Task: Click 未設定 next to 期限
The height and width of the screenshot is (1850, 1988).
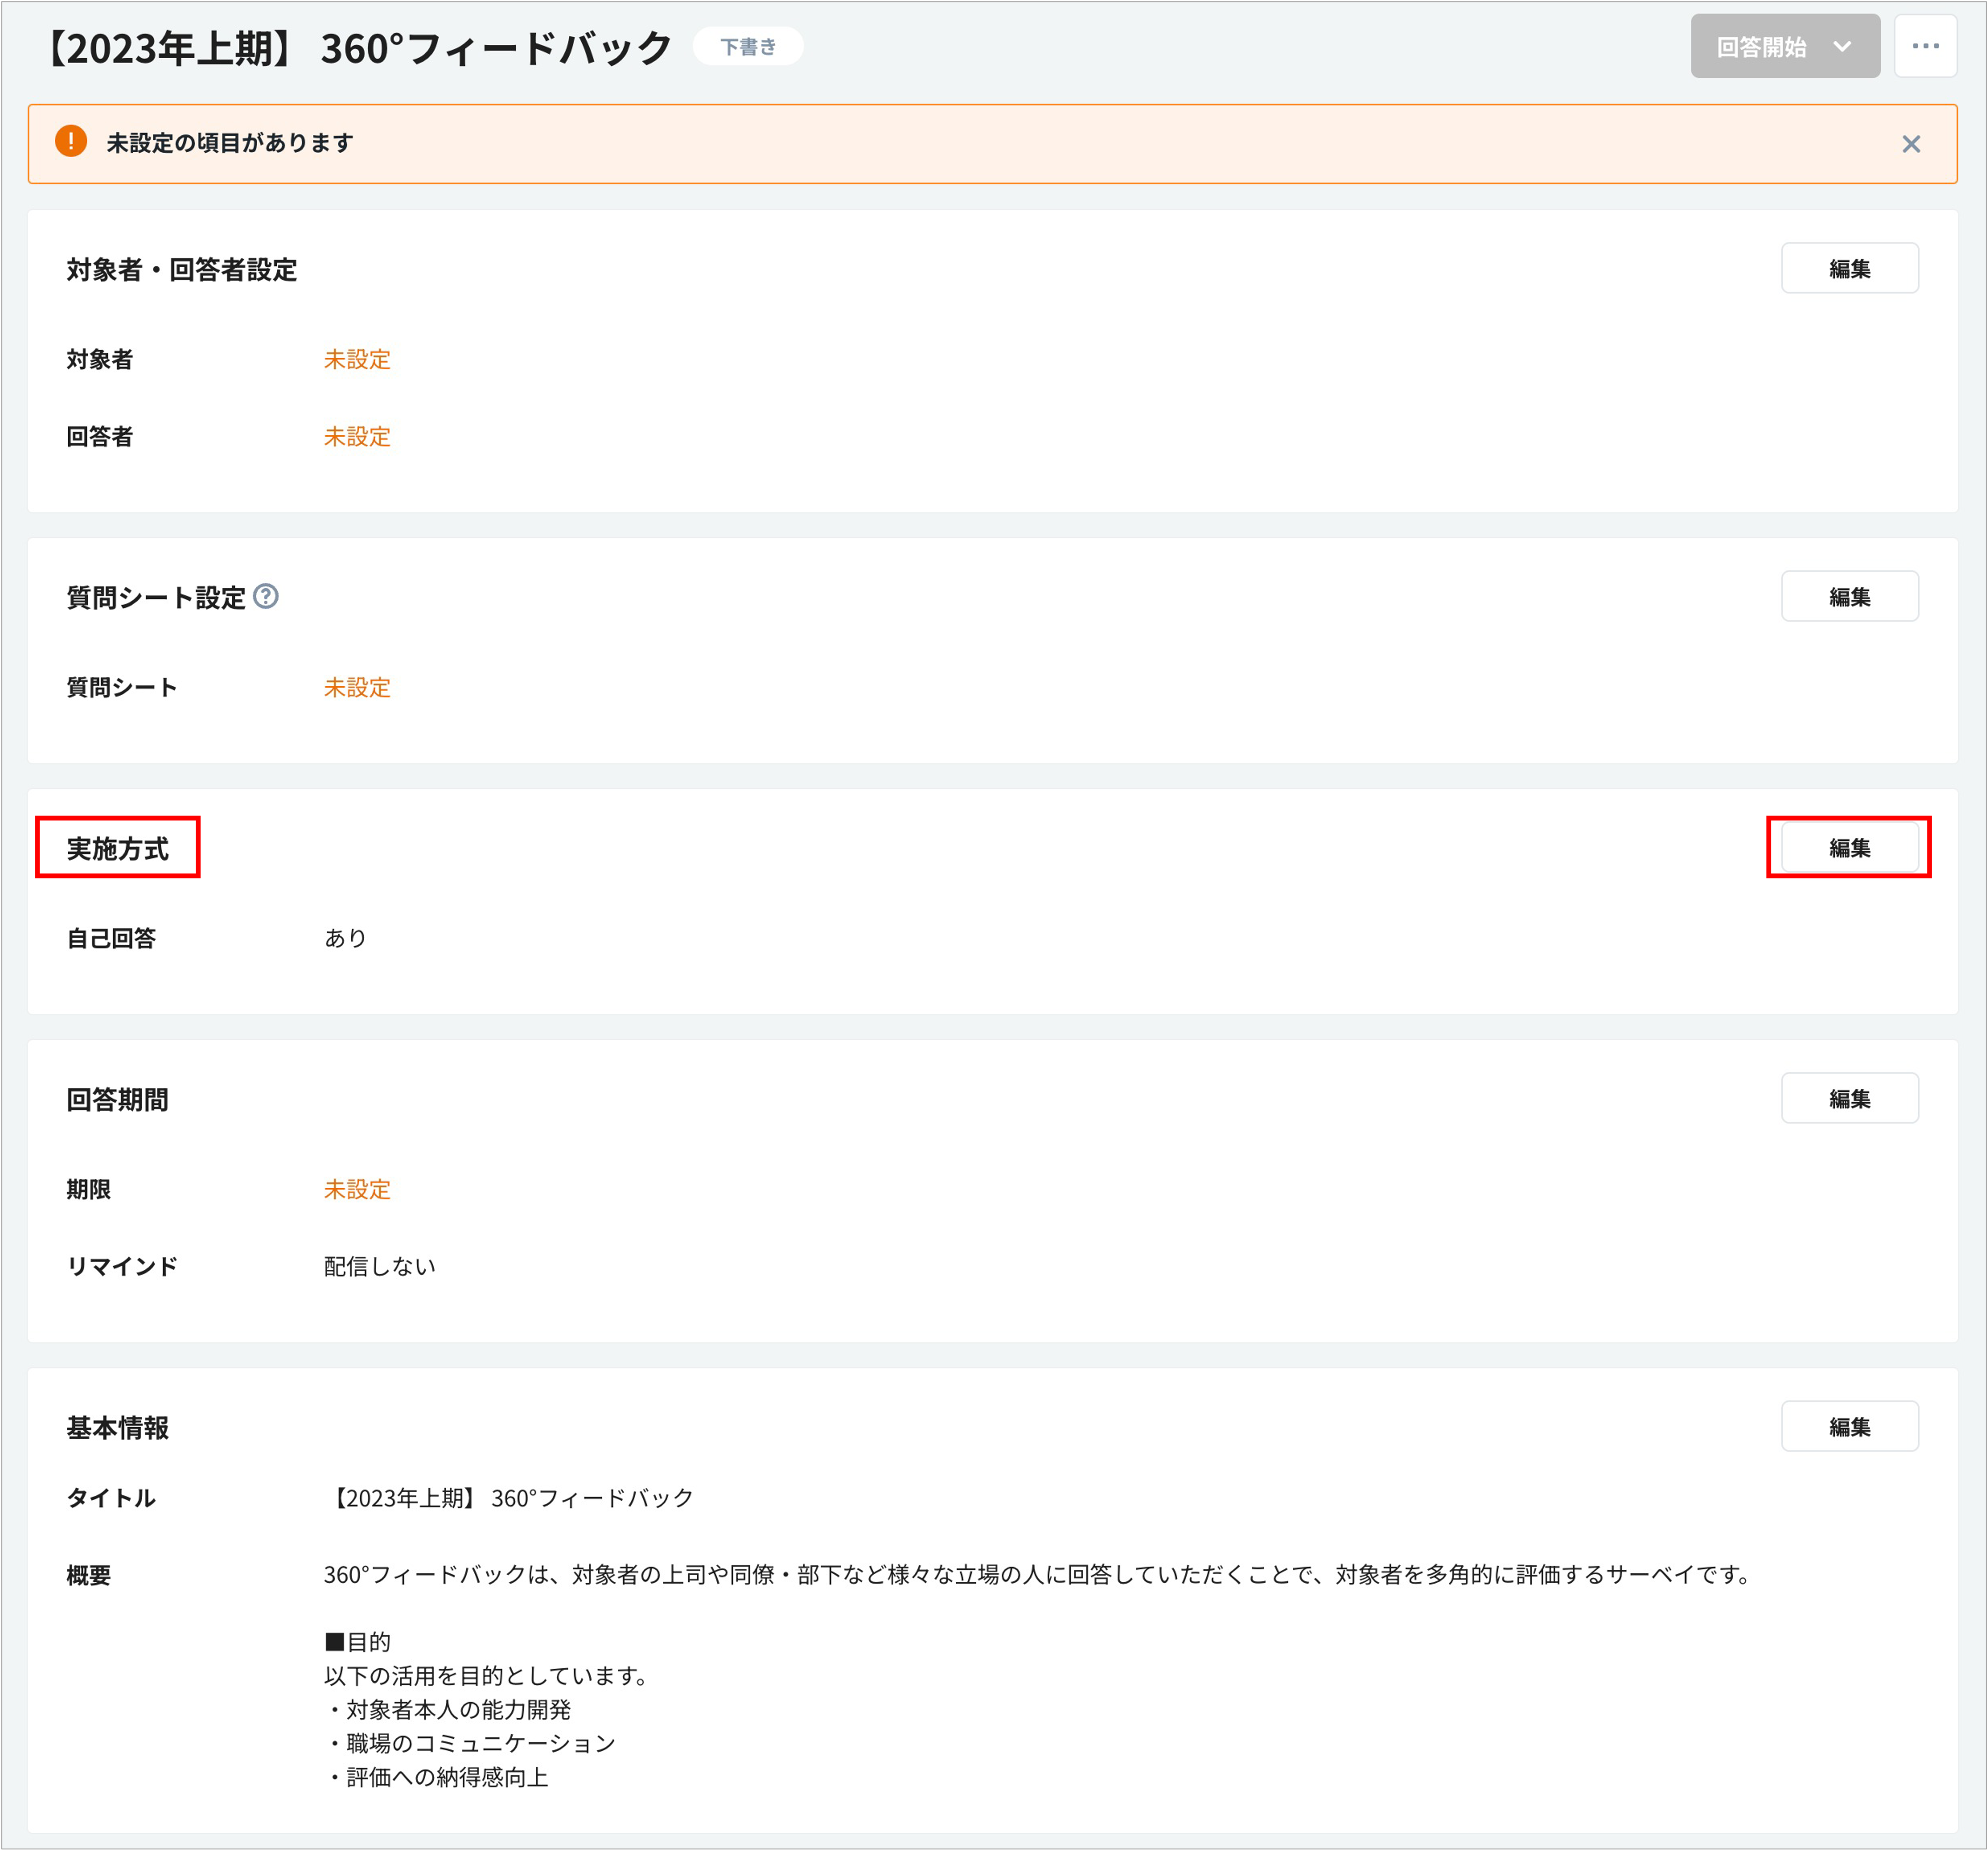Action: tap(357, 1189)
